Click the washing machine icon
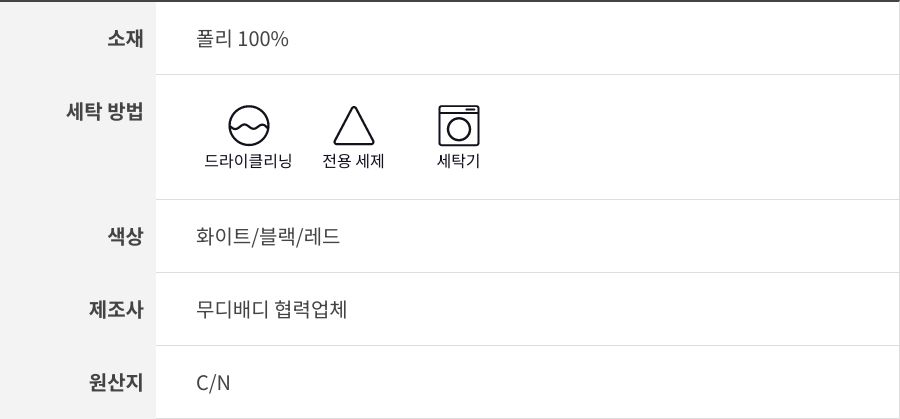 459,125
